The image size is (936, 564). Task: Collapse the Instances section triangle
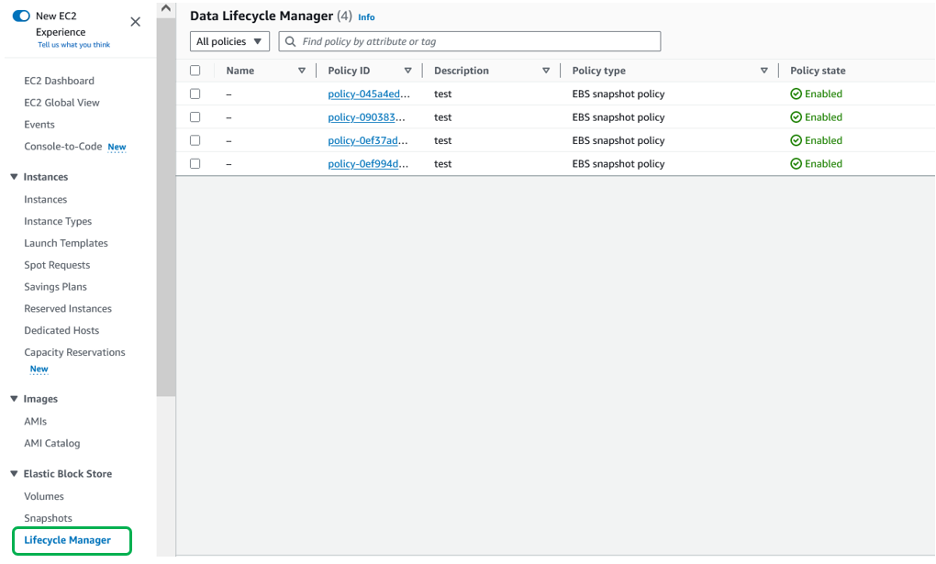click(x=14, y=177)
